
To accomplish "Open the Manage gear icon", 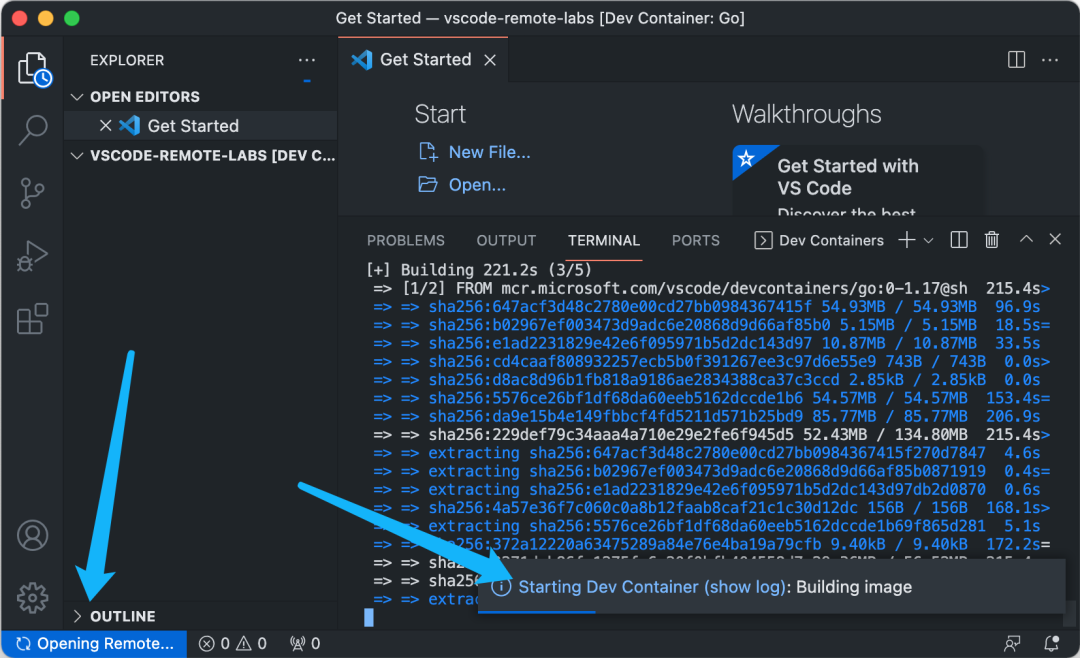I will coord(32,597).
